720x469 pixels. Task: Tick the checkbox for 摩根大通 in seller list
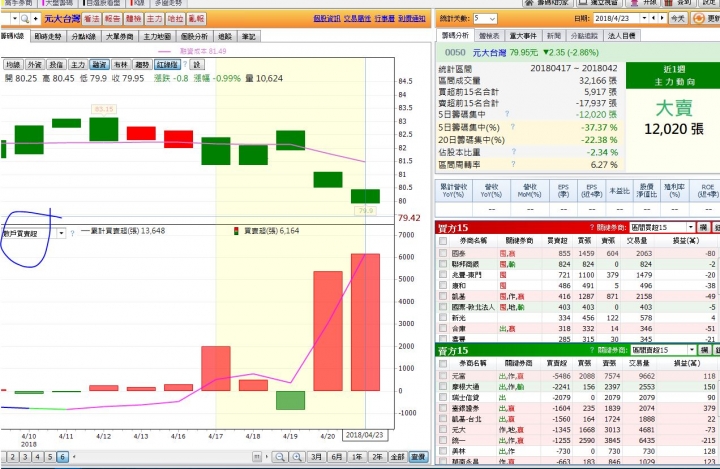coord(443,386)
